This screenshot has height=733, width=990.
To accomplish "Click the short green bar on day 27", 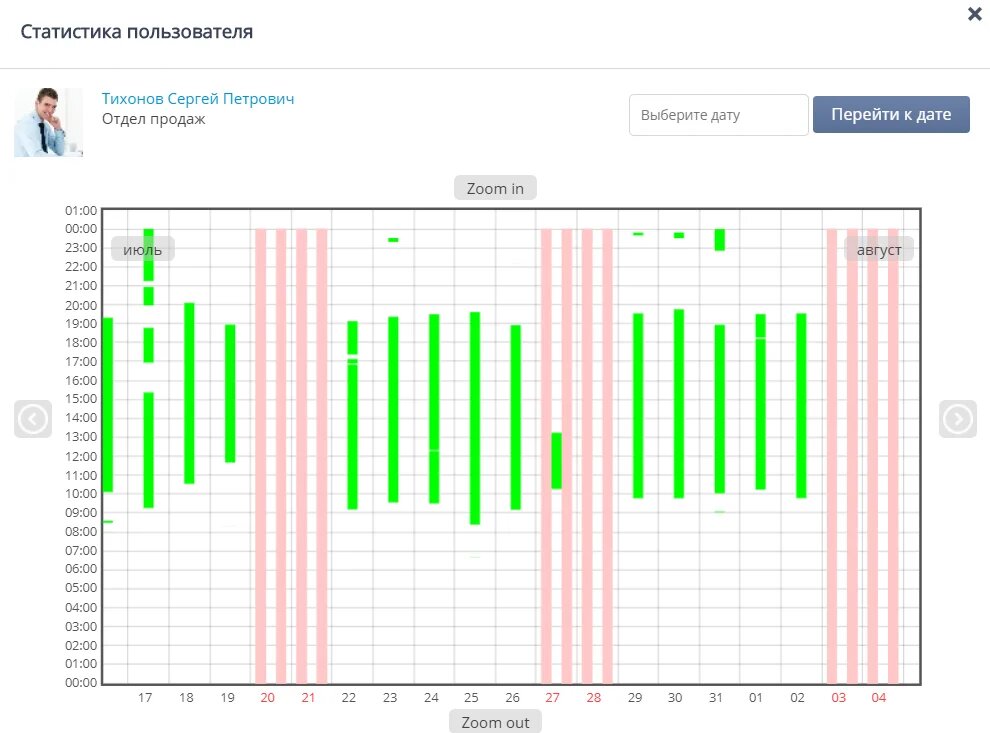I will coord(556,460).
